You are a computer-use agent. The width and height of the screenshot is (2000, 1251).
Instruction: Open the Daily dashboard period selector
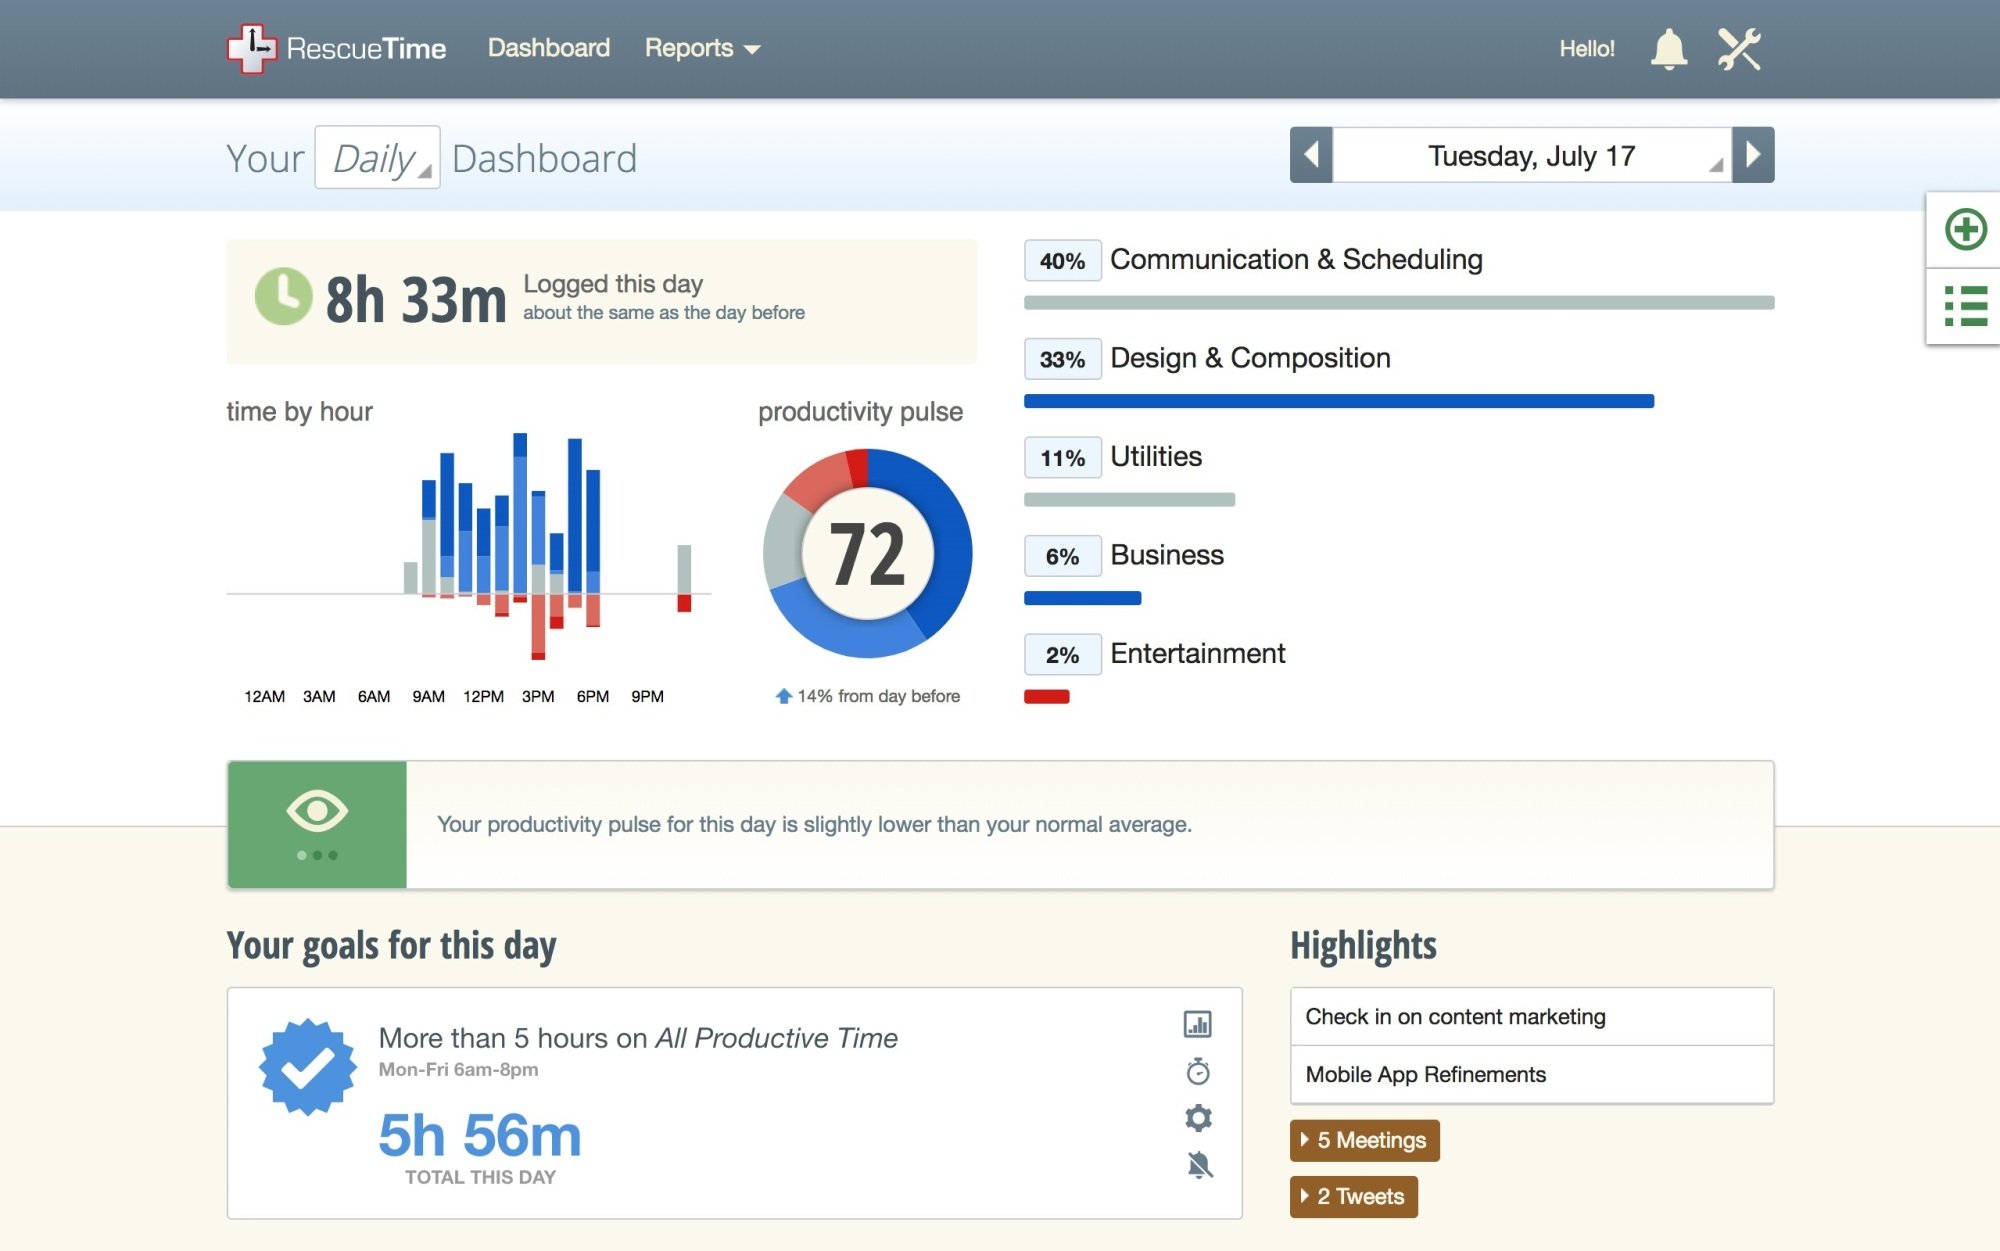click(x=377, y=156)
